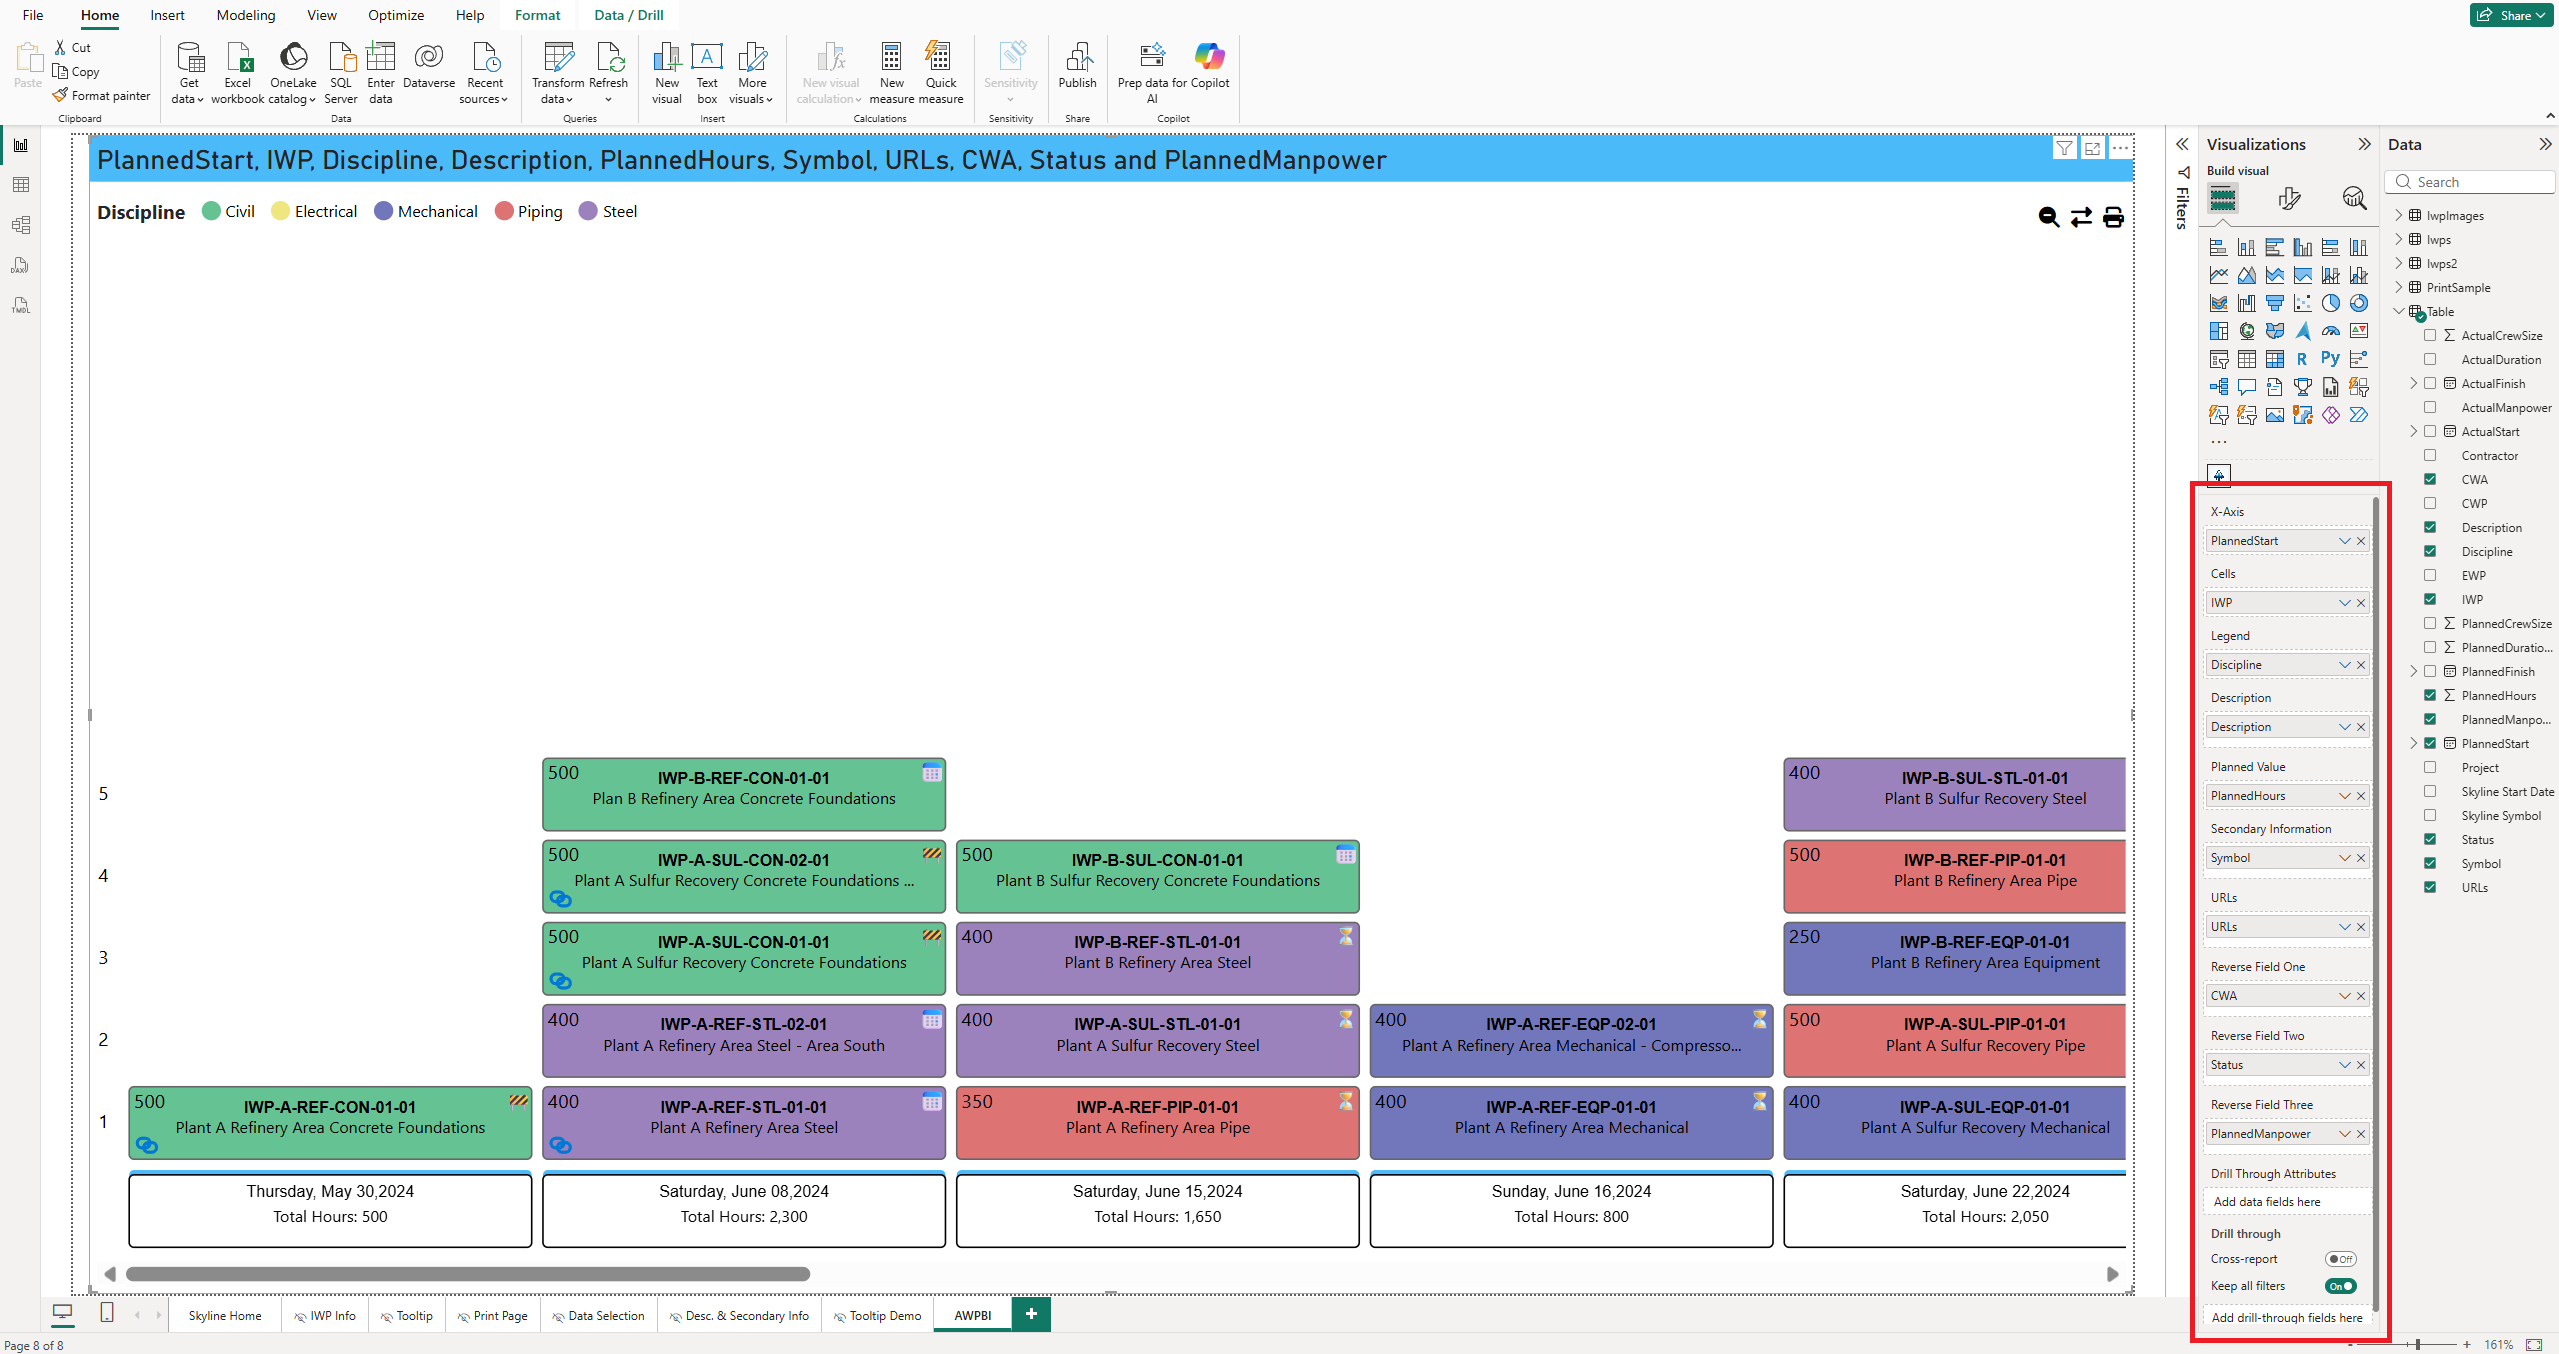Click the Share button
Image resolution: width=2559 pixels, height=1354 pixels.
click(x=2511, y=15)
